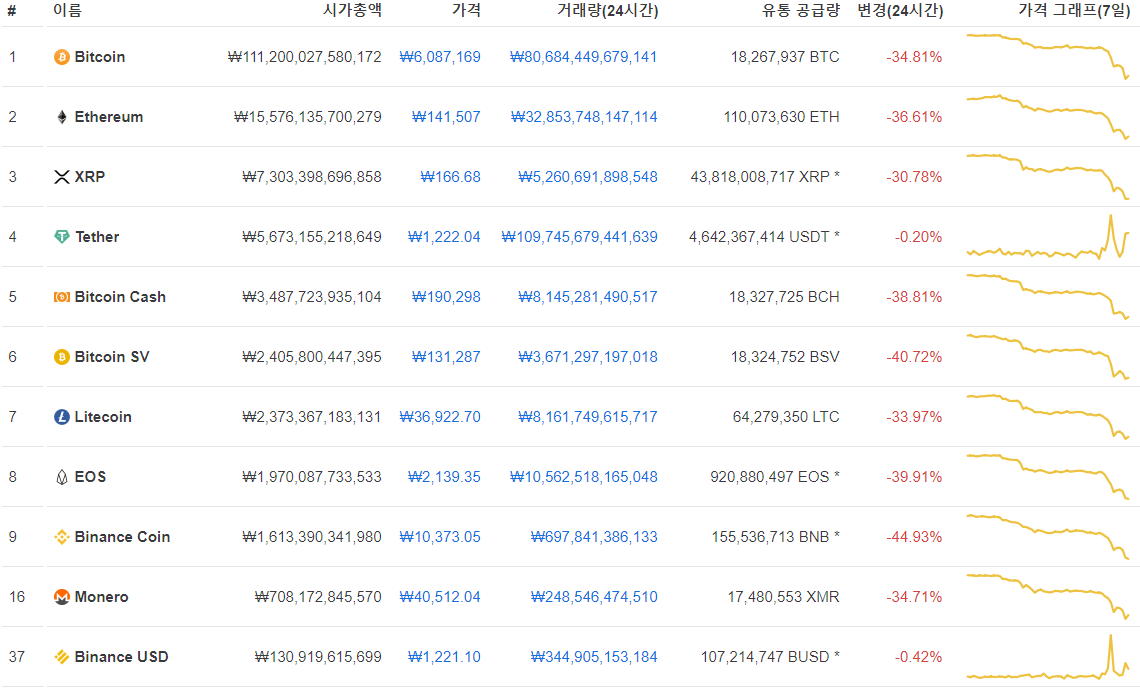Click Monero price ₩40,512.04
The height and width of the screenshot is (691, 1140).
click(x=440, y=597)
